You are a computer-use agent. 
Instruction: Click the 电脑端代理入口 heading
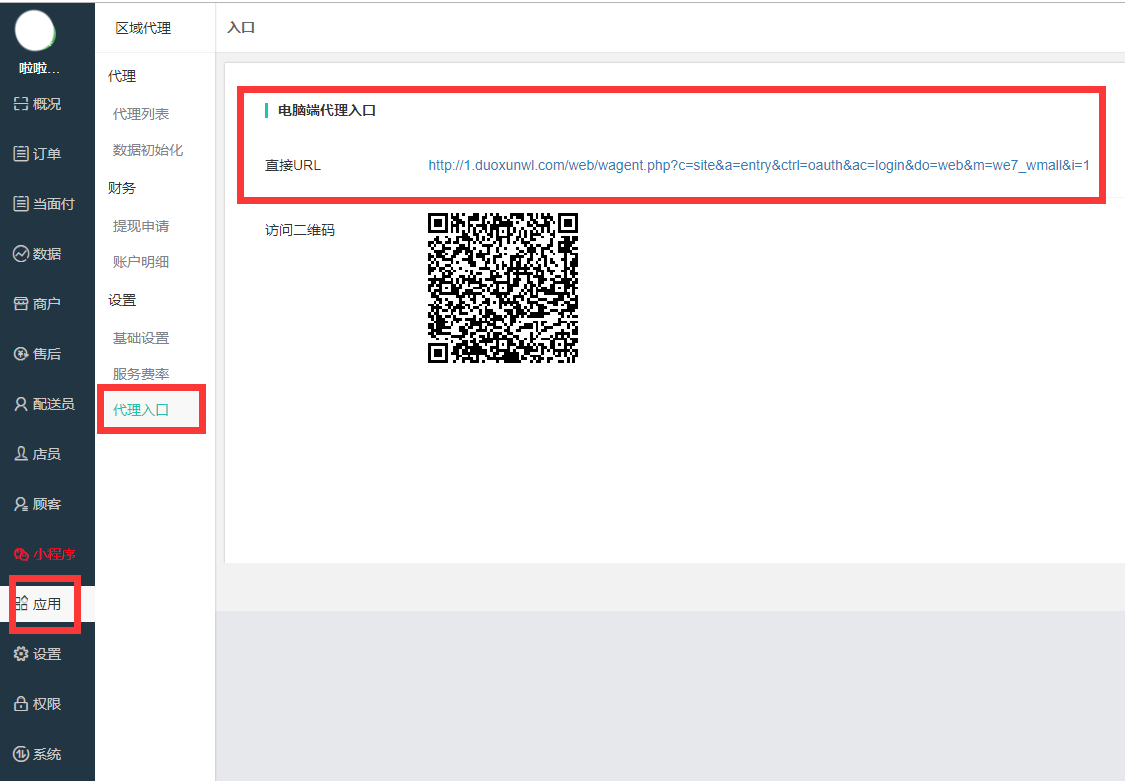point(327,110)
